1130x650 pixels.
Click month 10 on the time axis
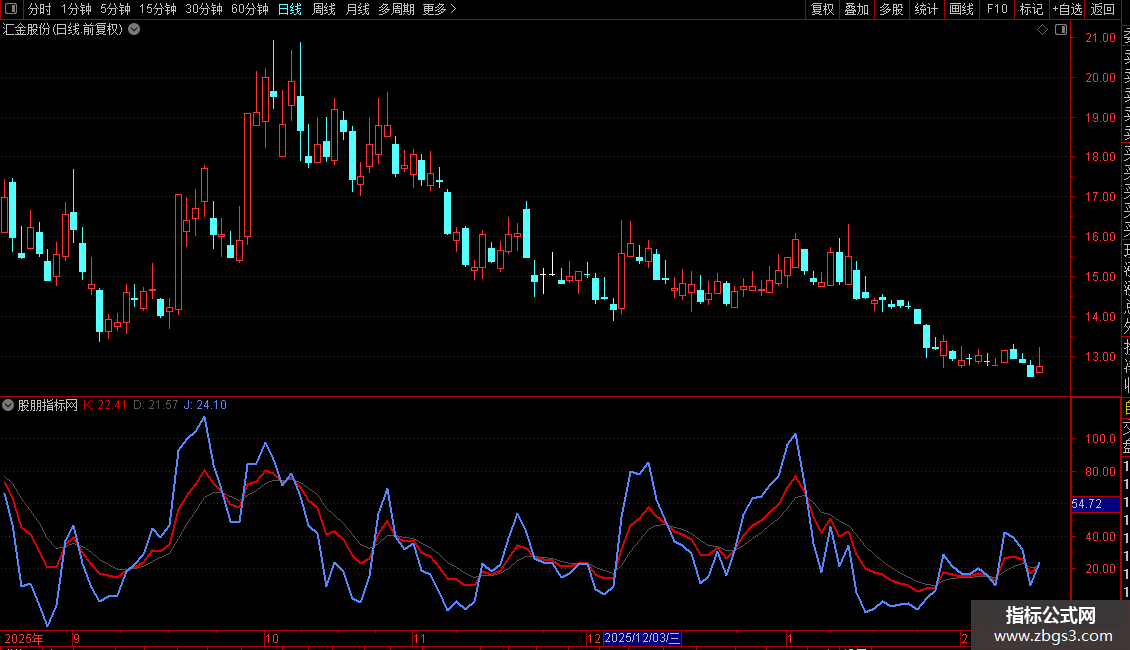pyautogui.click(x=272, y=638)
